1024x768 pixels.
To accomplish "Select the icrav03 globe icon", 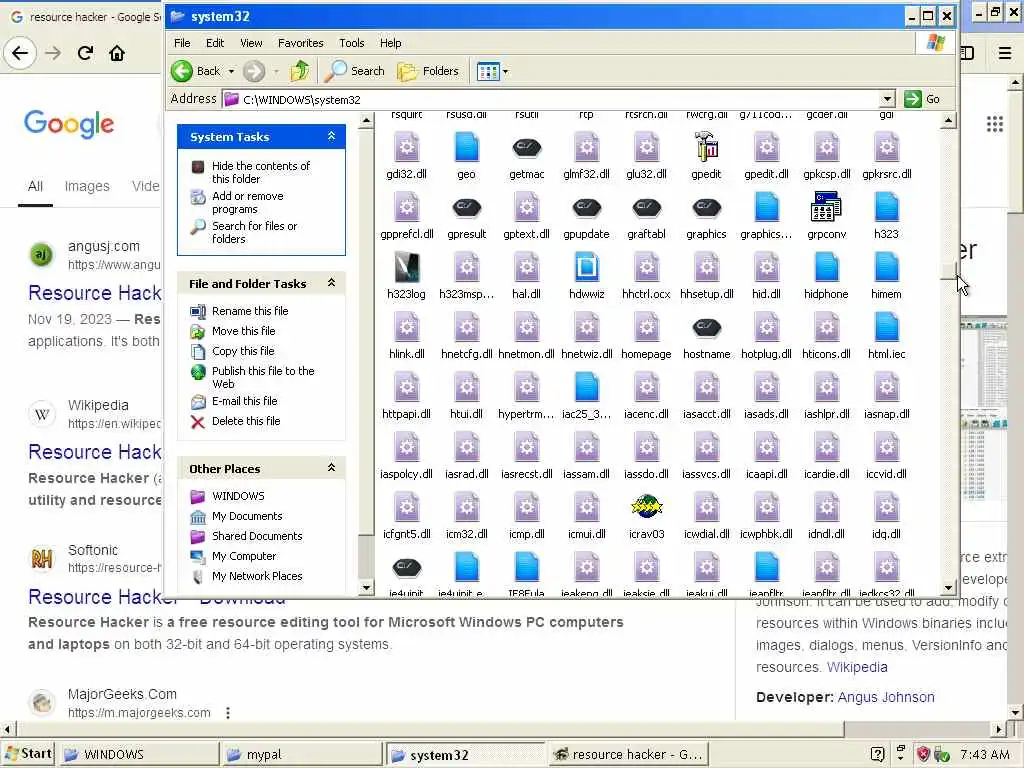I will click(647, 507).
